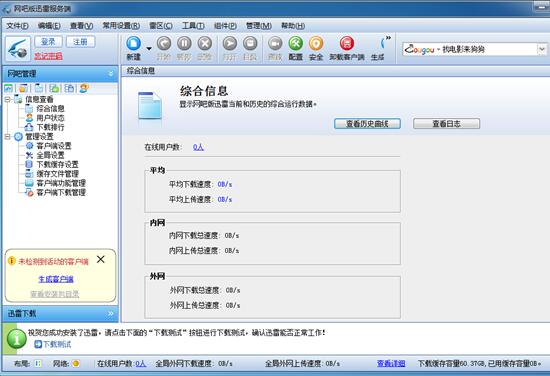This screenshot has width=550, height=376.
Task: Select 全局设置 in the tree
Action: coord(51,155)
